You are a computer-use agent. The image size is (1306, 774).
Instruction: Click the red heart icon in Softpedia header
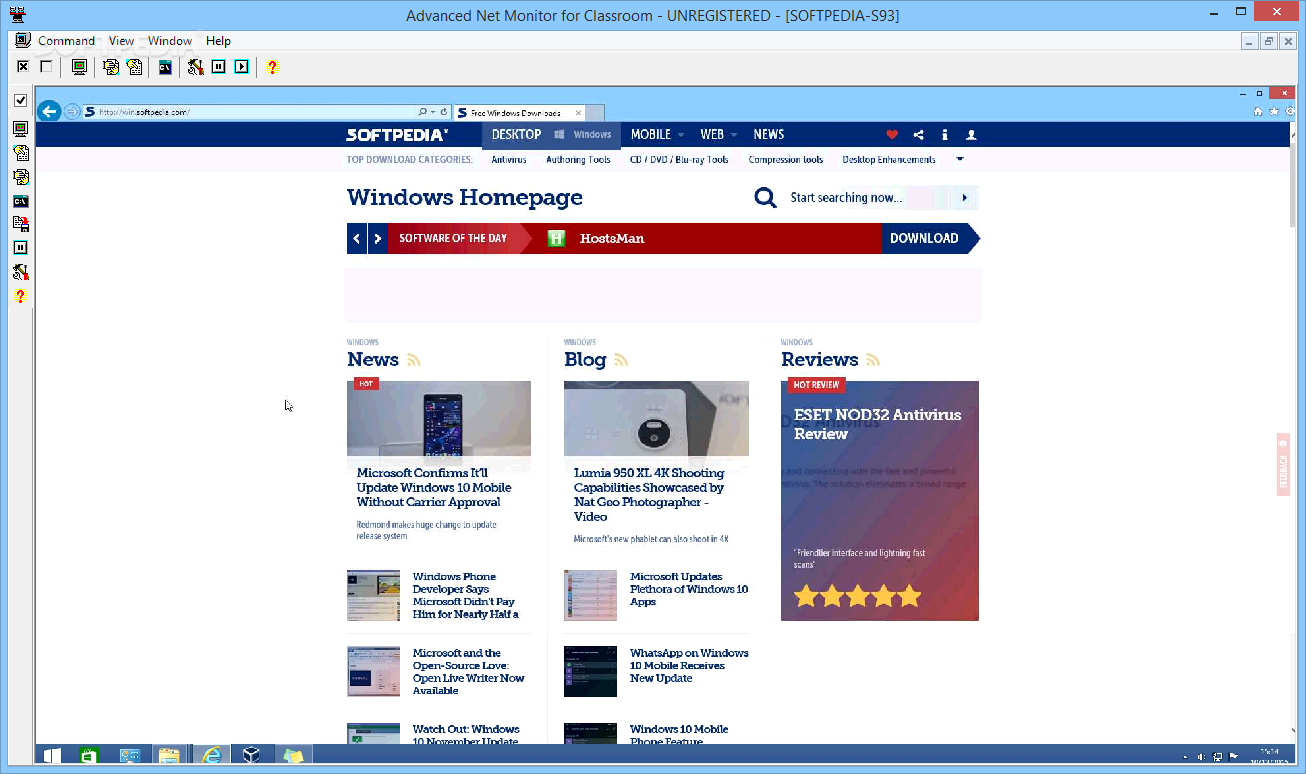coord(892,135)
